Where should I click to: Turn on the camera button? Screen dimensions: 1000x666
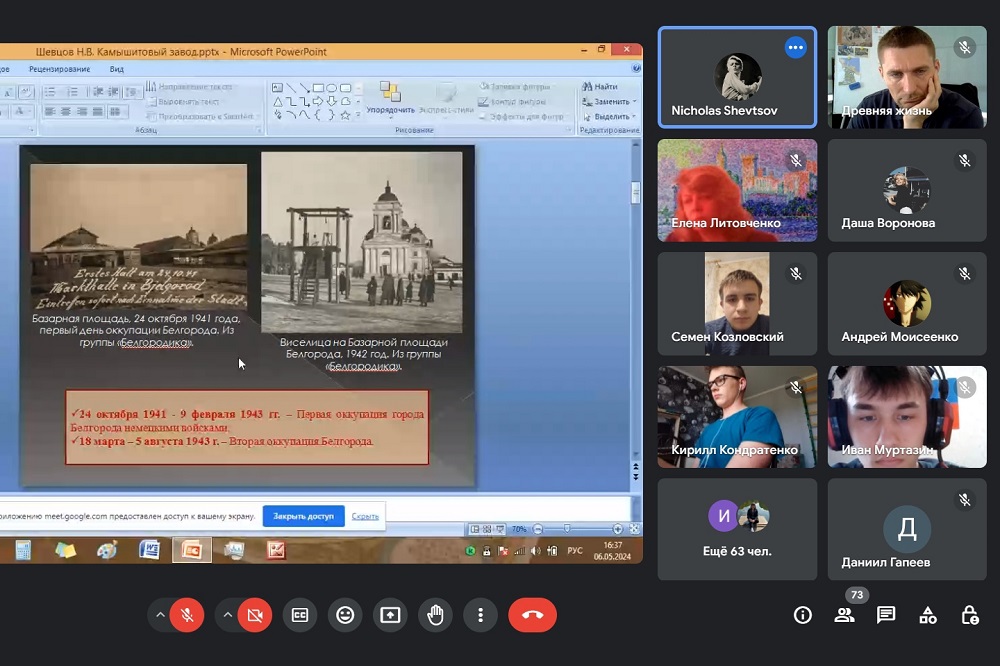254,615
